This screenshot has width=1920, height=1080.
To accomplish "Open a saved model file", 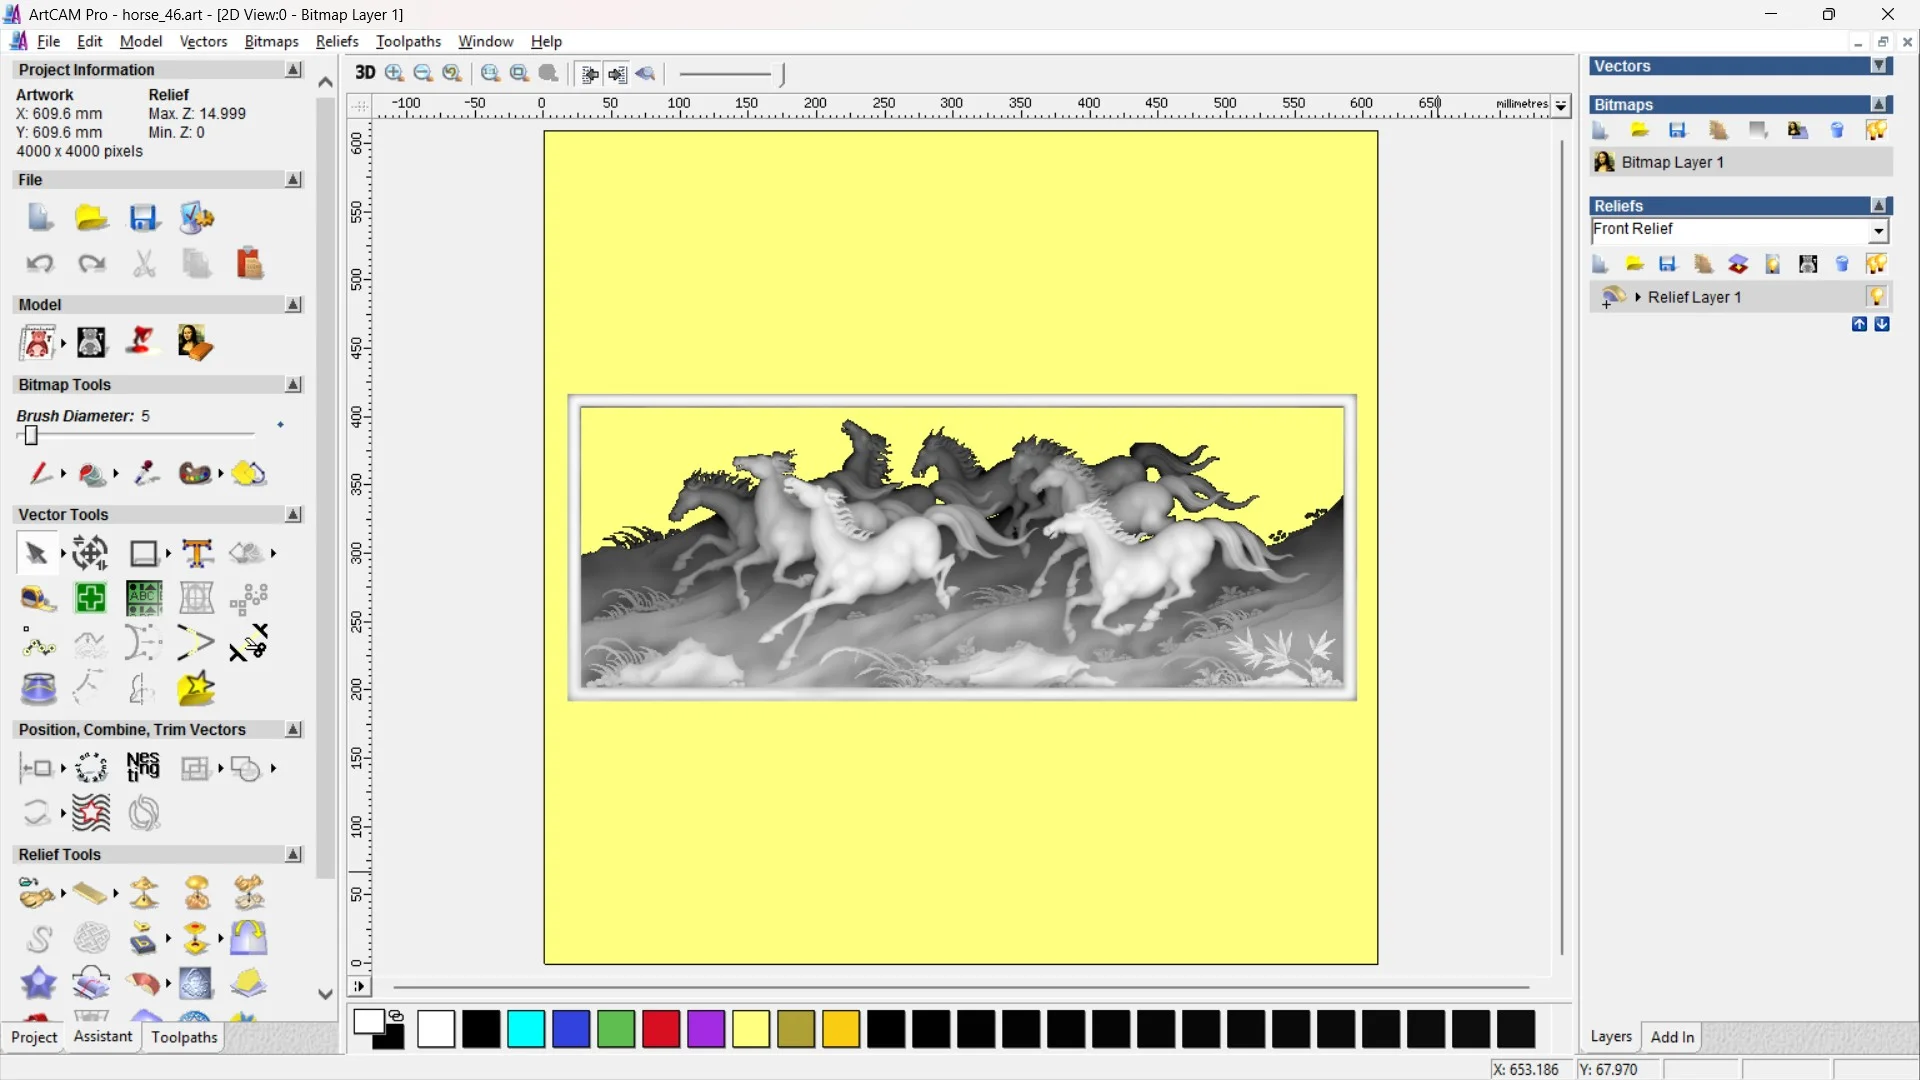I will [x=91, y=218].
